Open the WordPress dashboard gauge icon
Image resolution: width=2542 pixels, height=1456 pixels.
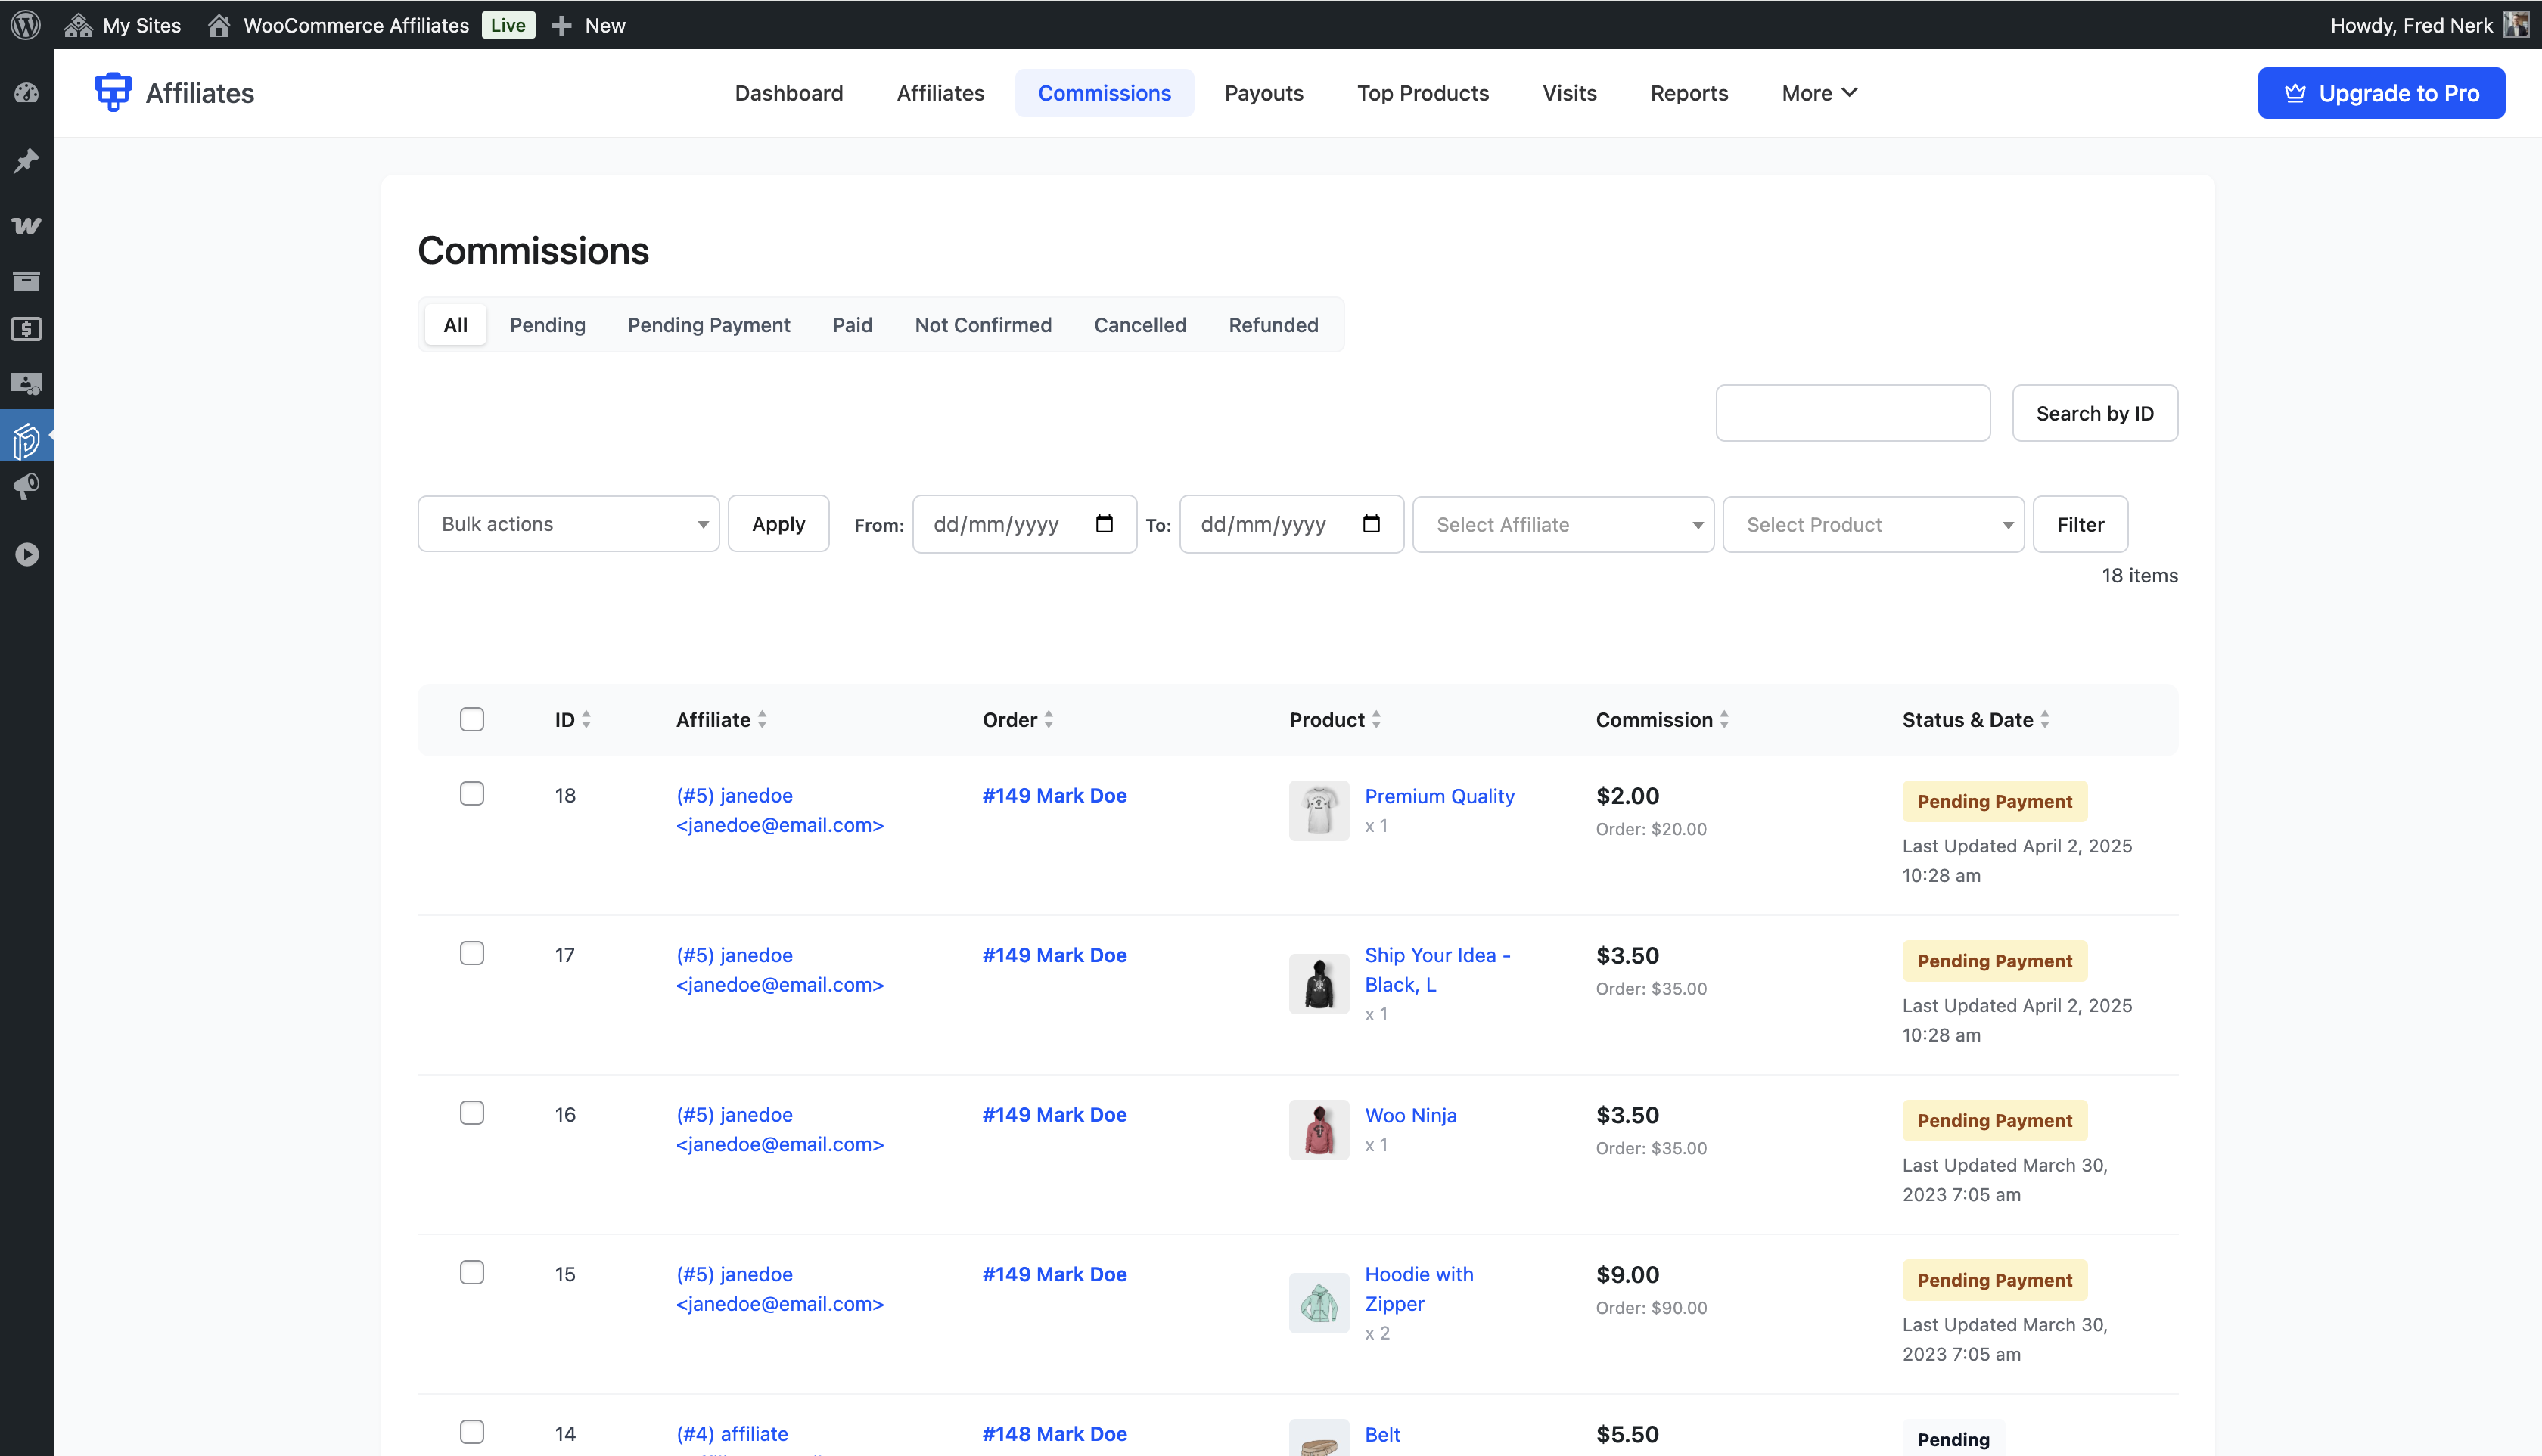click(x=26, y=92)
